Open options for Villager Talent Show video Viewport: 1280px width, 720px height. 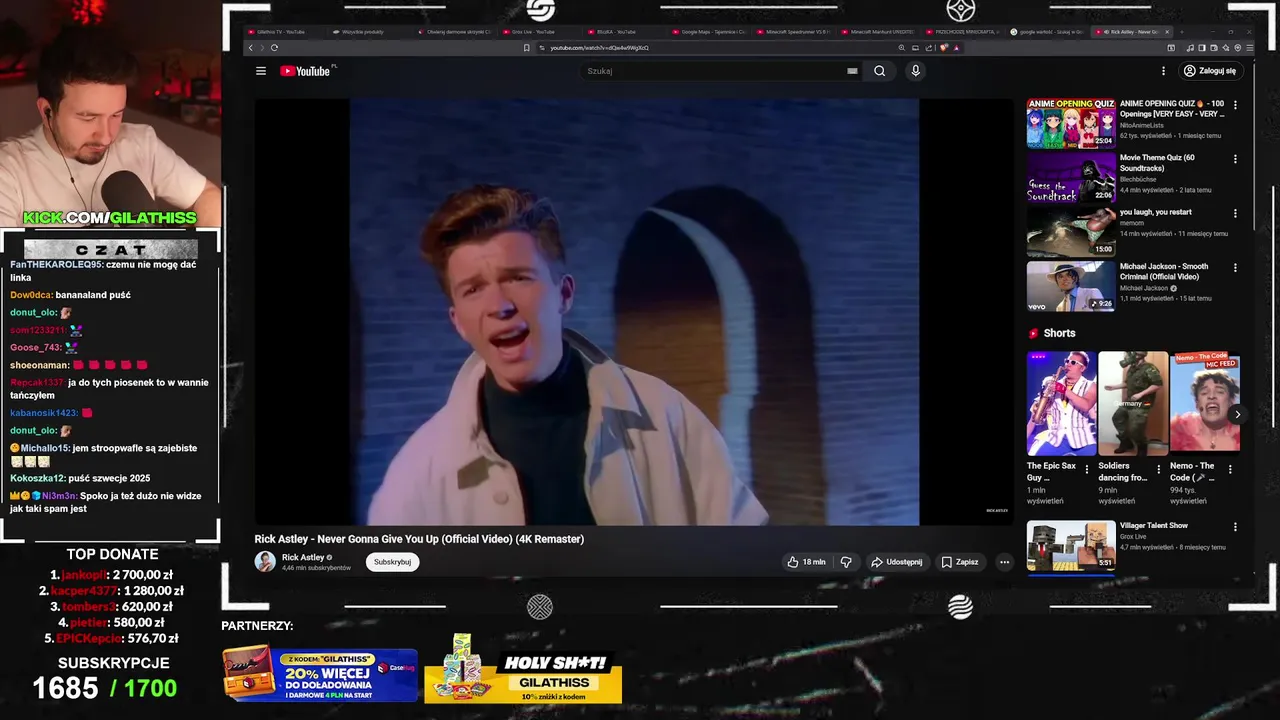1235,526
